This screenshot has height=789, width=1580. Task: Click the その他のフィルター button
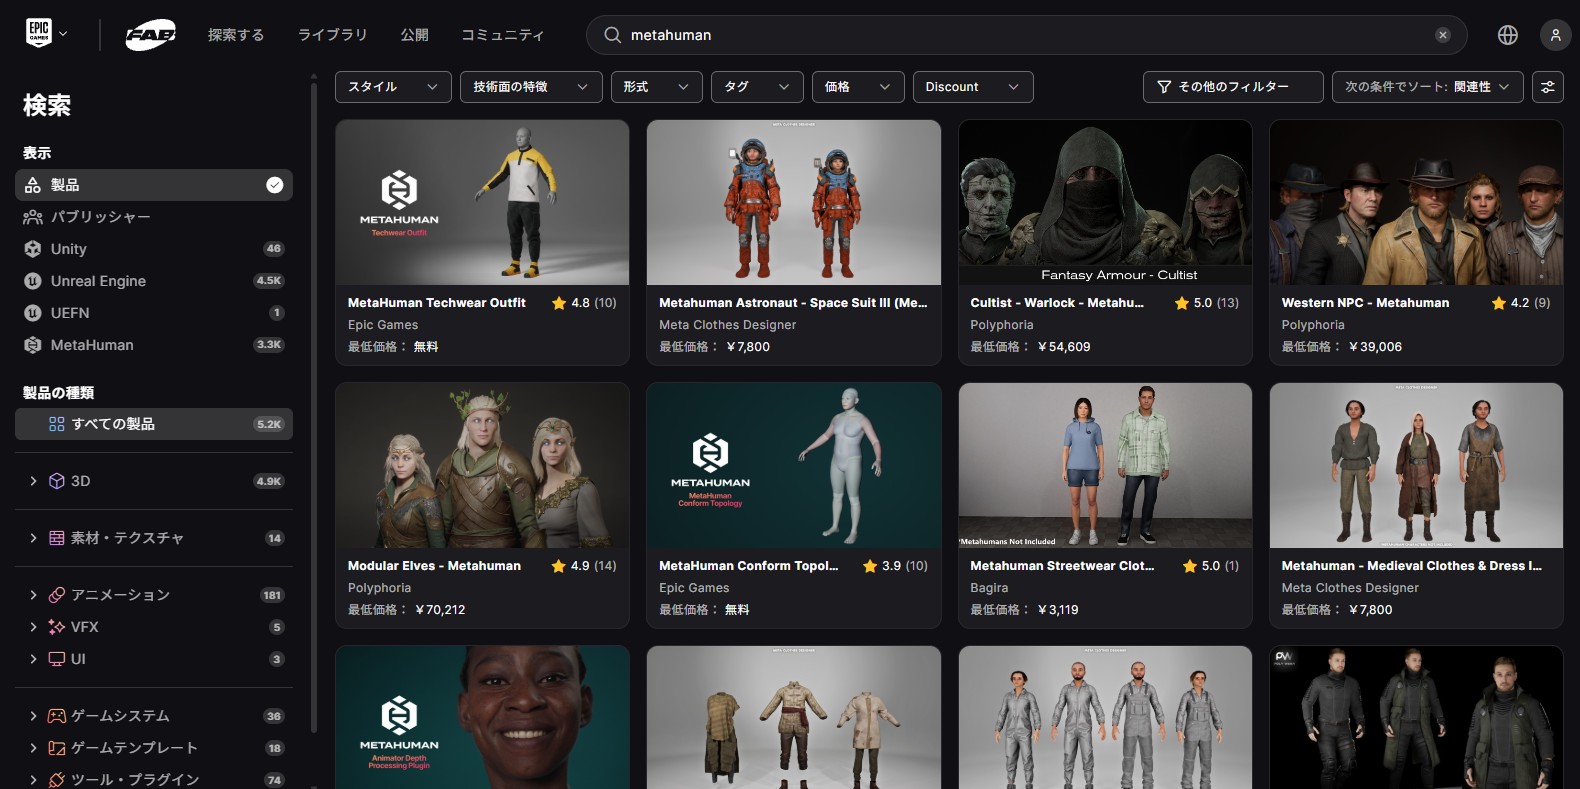(x=1232, y=87)
